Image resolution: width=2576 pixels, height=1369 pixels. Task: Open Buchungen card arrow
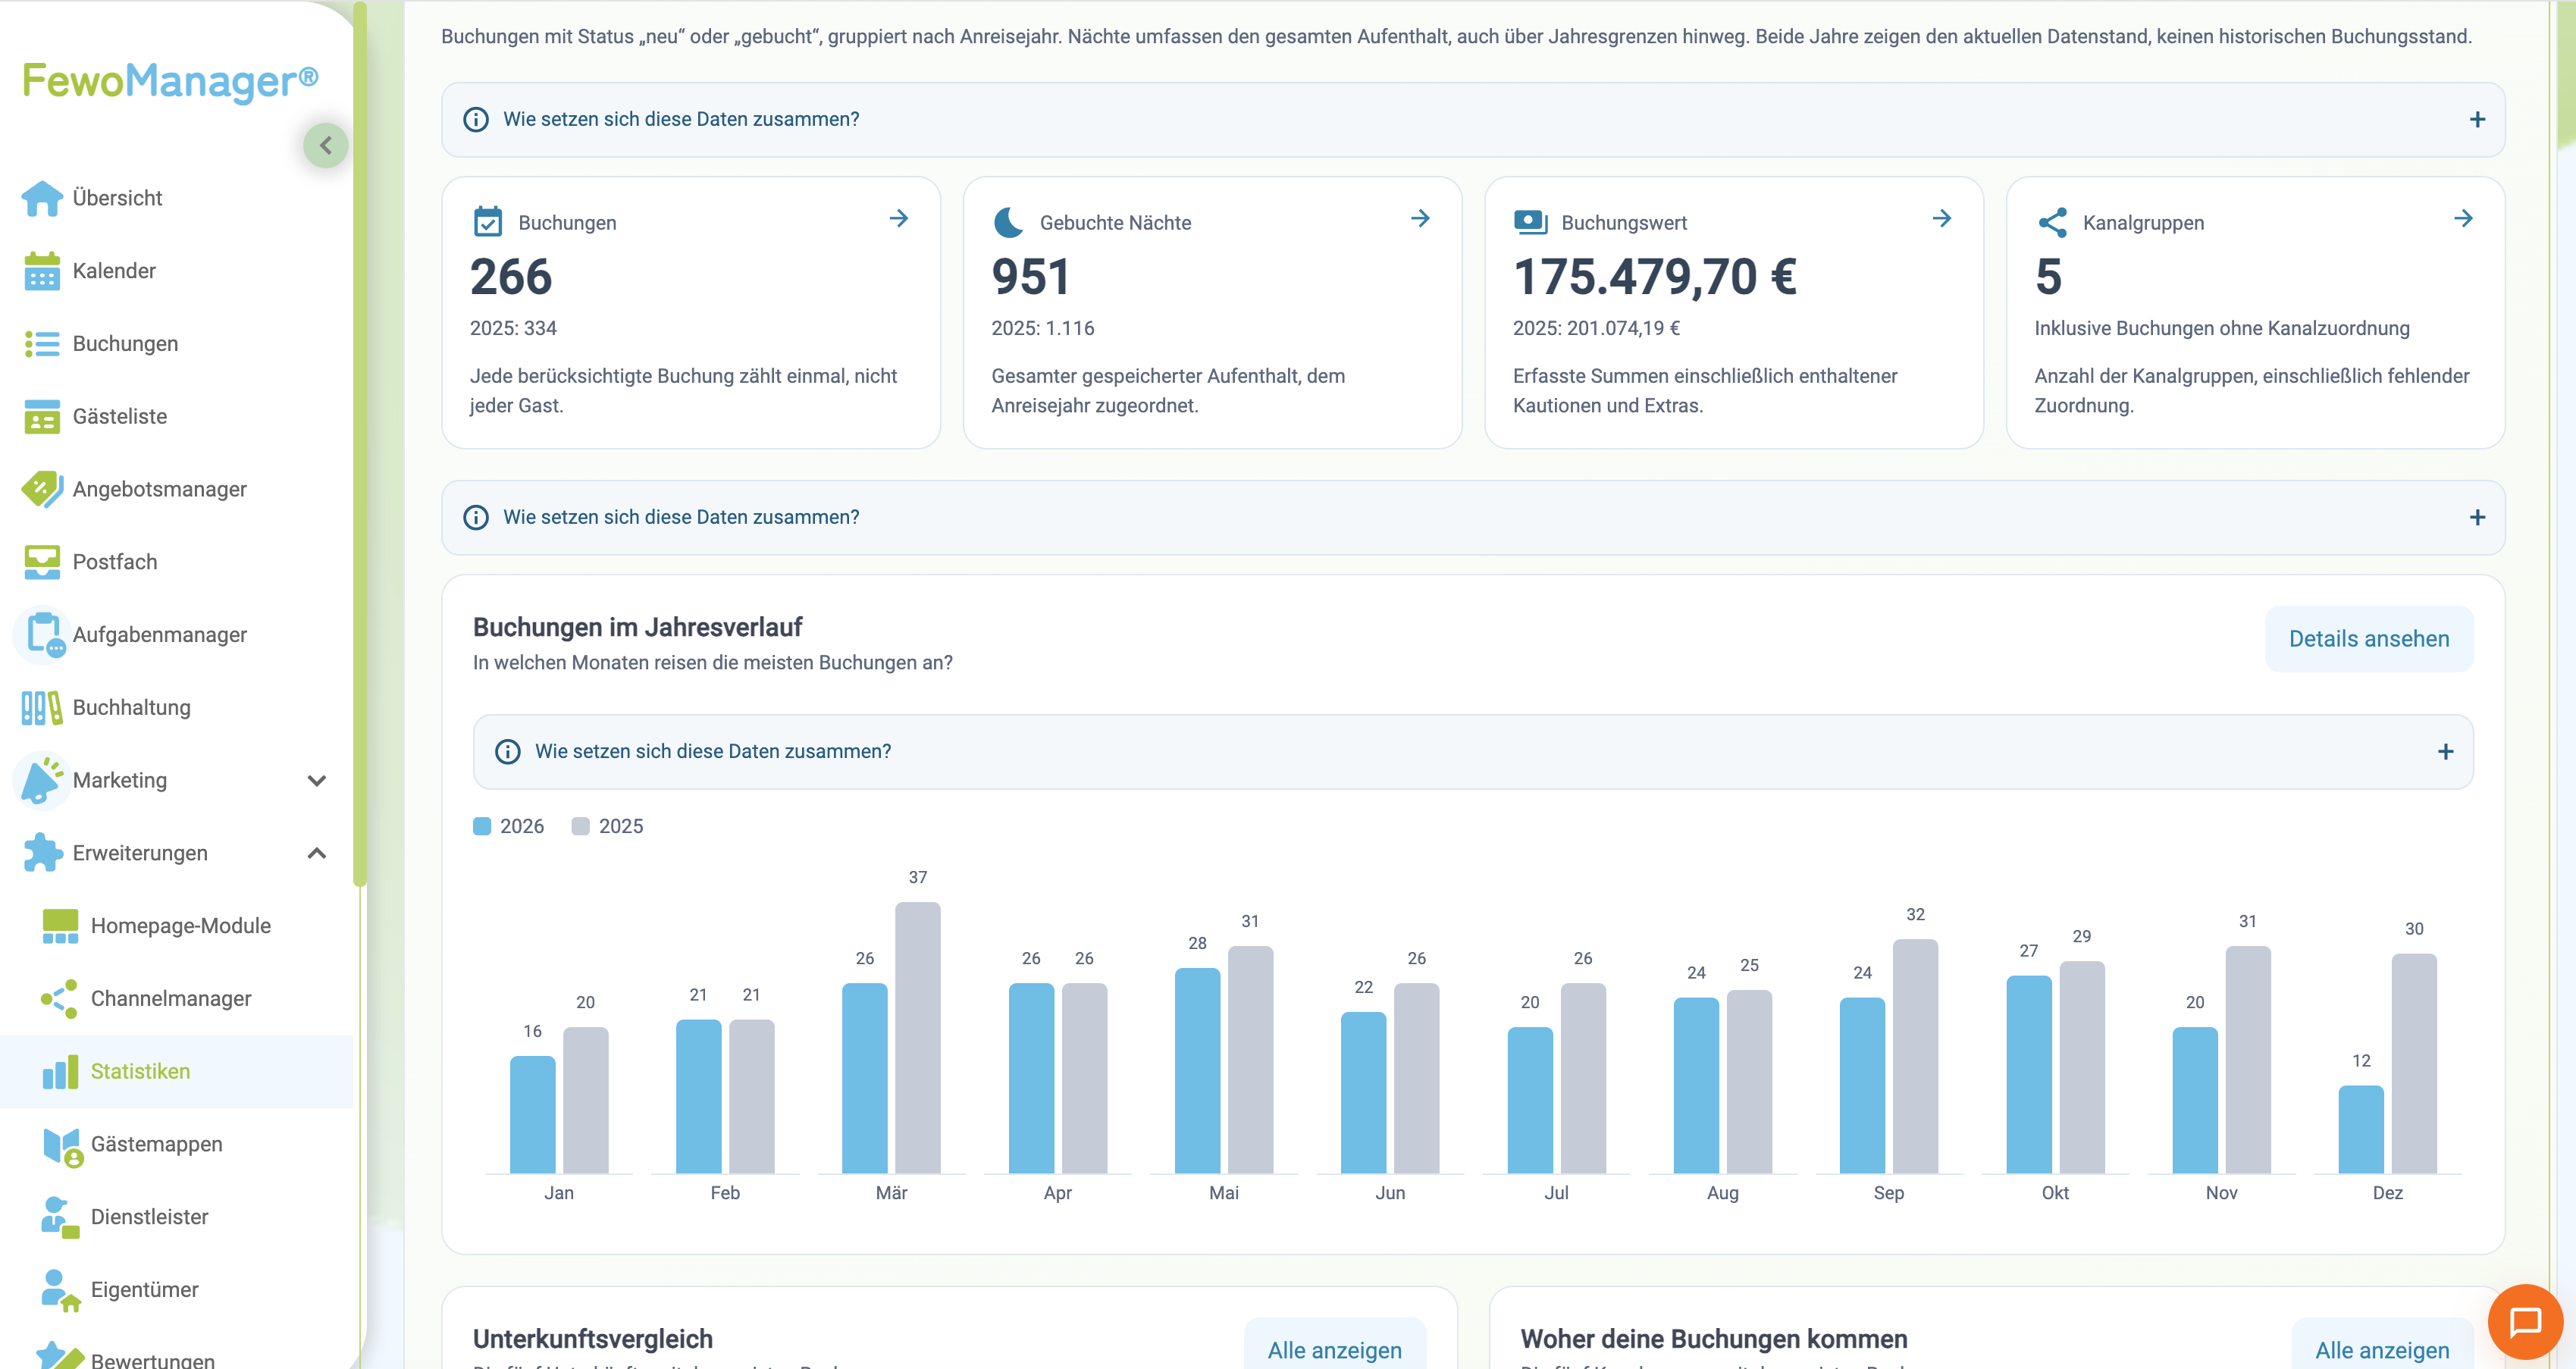(899, 218)
